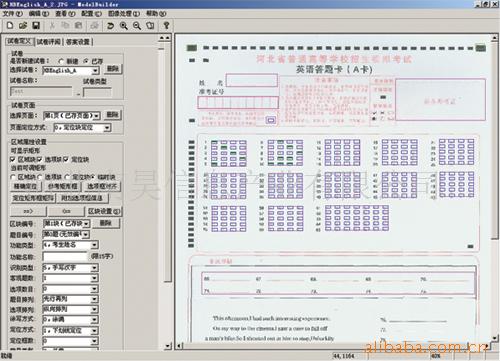Toggle the 定位块 display checkbox
The image size is (500, 361).
(66, 160)
